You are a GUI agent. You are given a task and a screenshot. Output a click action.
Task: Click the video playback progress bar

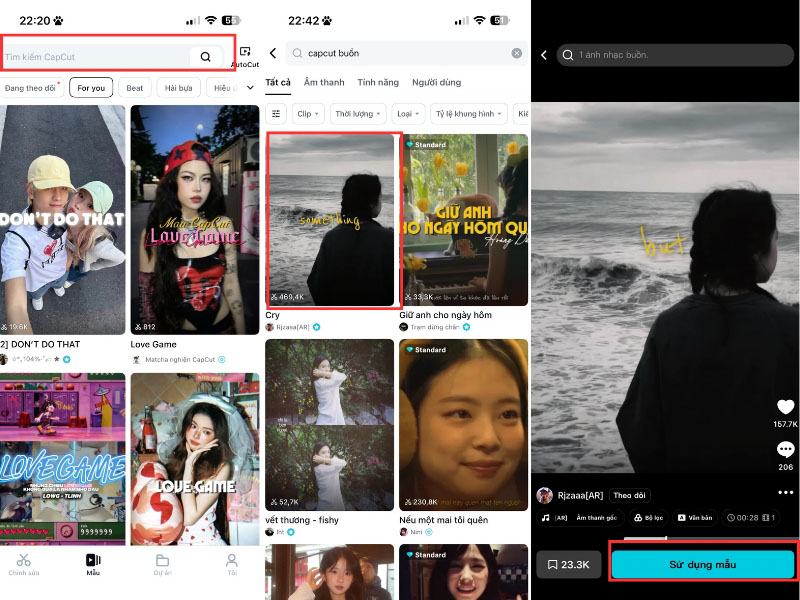[665, 538]
